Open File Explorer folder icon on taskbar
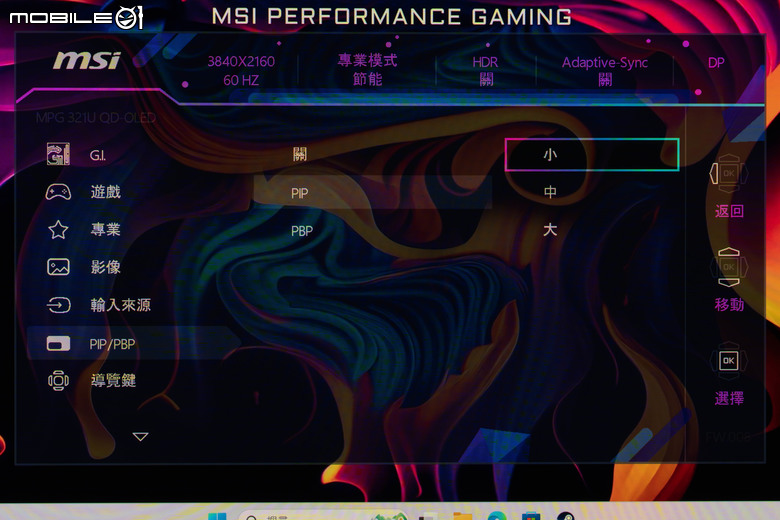Image resolution: width=780 pixels, height=520 pixels. point(463,516)
